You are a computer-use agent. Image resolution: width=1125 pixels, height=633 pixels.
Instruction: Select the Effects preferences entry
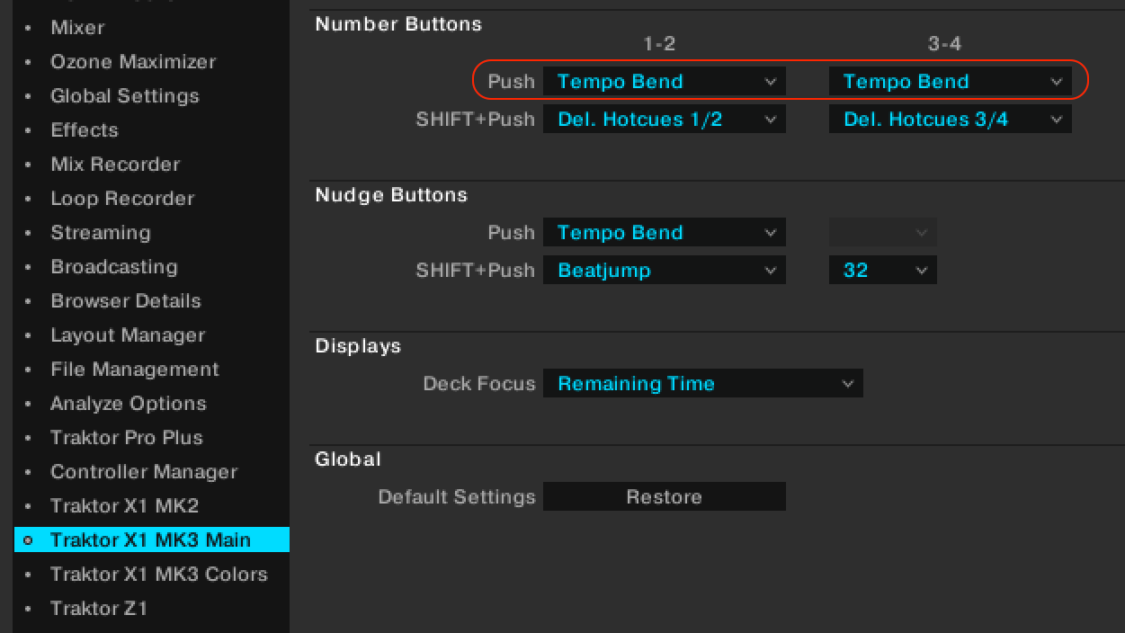coord(84,130)
